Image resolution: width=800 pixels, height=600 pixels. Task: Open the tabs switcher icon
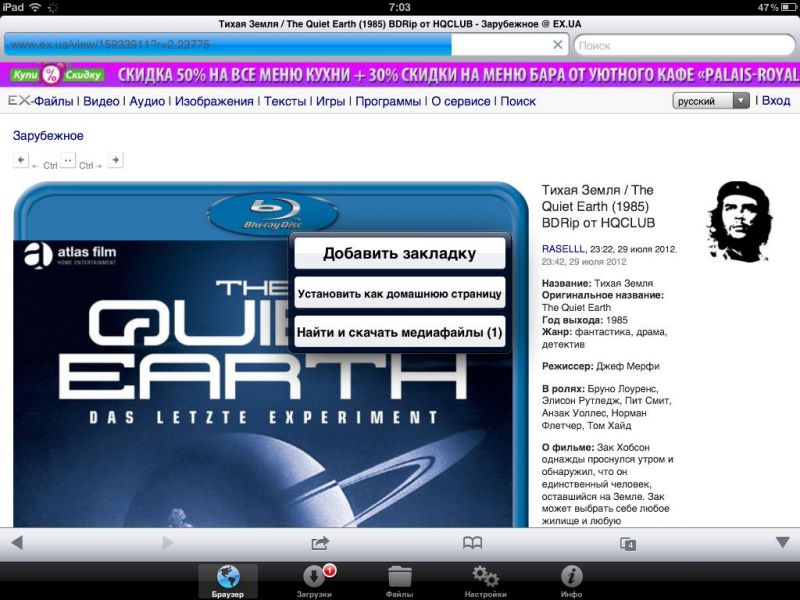627,543
